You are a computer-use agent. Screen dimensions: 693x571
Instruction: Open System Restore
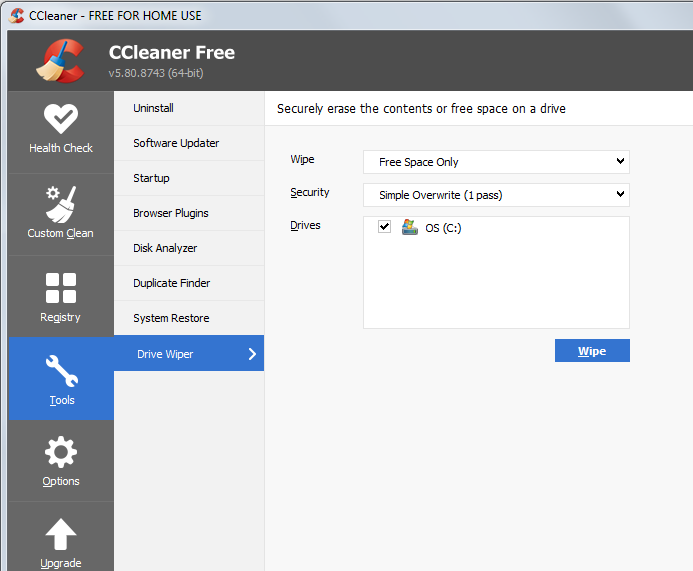click(x=189, y=318)
